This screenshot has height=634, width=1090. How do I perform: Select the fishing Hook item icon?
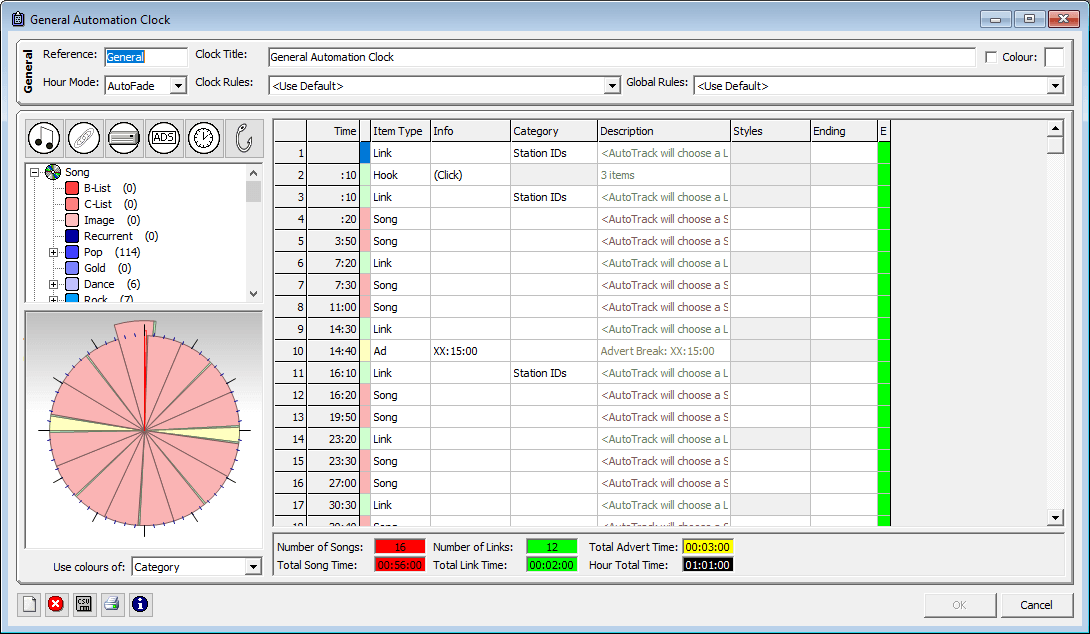(x=241, y=138)
